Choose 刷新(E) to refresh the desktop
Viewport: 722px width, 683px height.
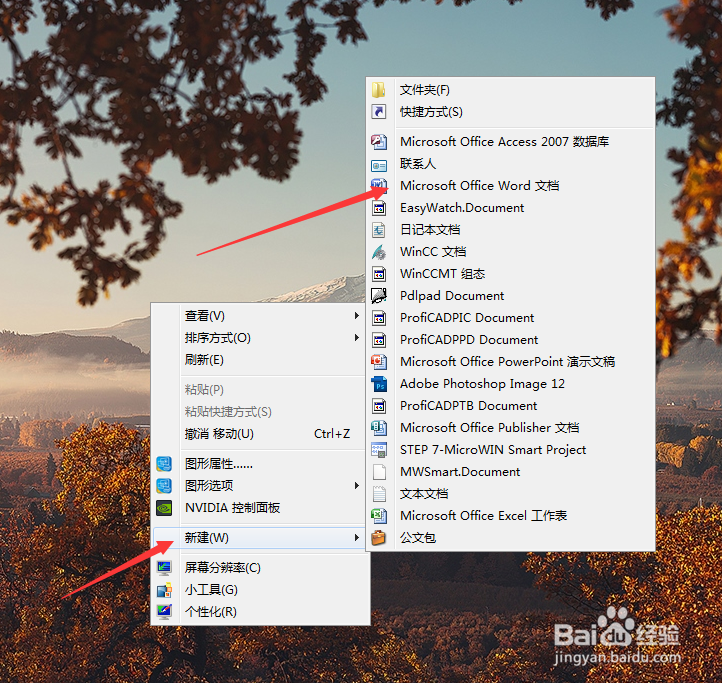[x=260, y=360]
